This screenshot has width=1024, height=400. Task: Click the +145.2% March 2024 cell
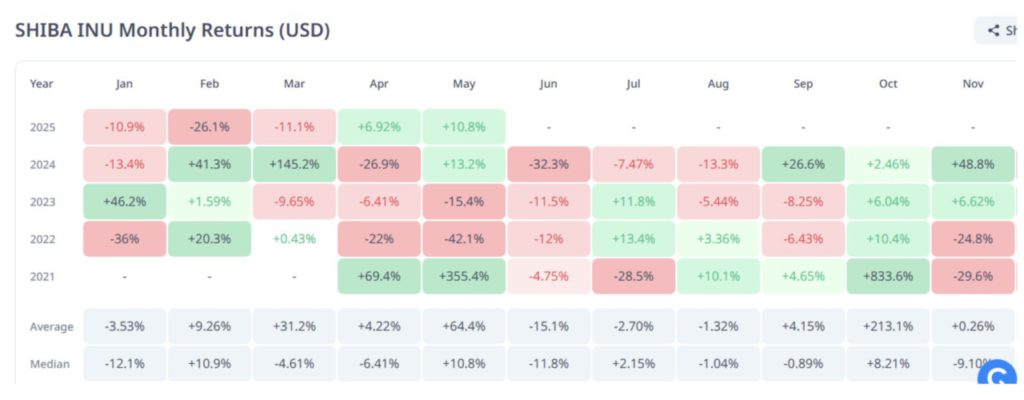tap(294, 164)
